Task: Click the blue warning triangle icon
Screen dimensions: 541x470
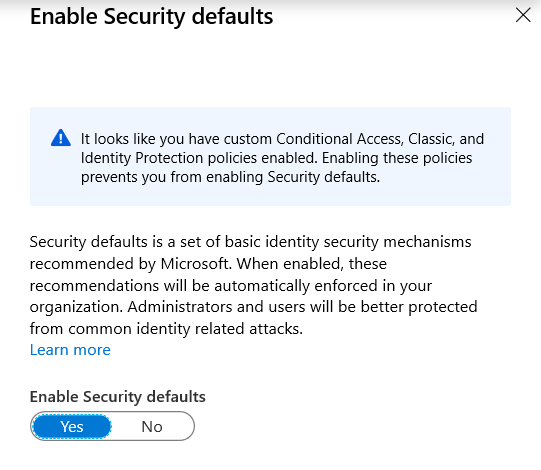Action: (61, 138)
